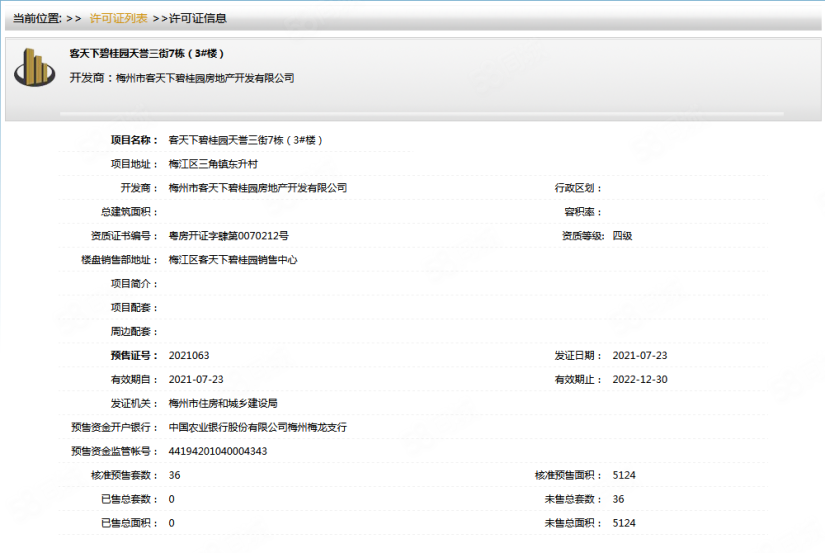Click the 发证日期 value 2021-07-23
825x553 pixels.
click(640, 355)
